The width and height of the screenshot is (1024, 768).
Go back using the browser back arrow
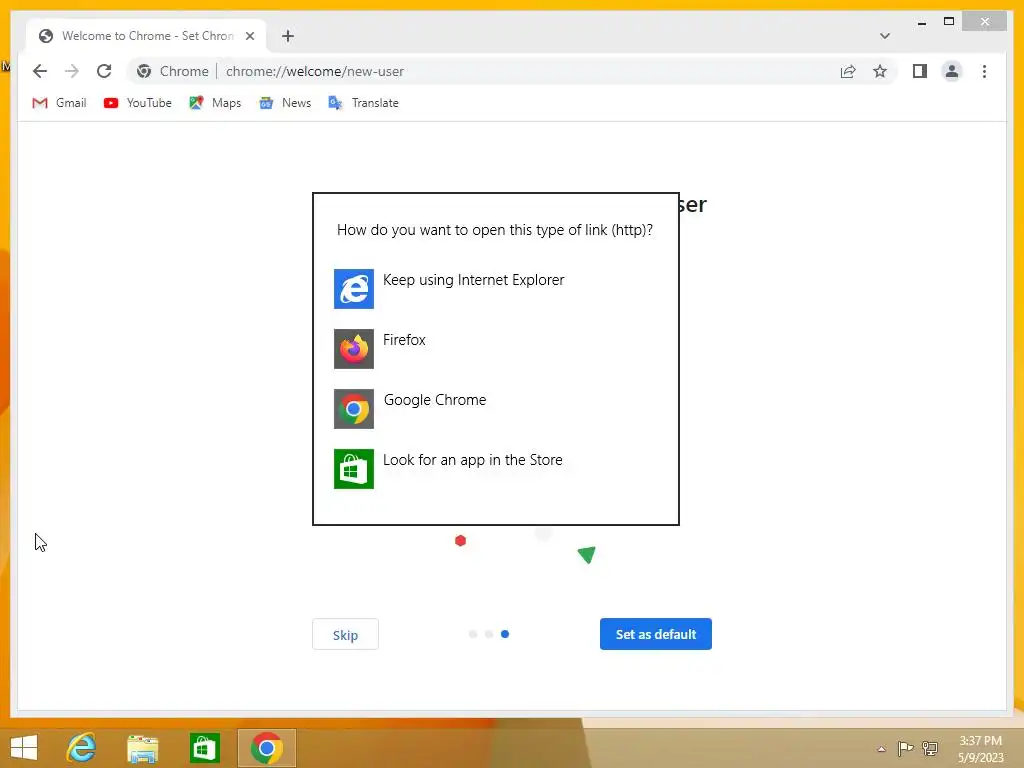(40, 71)
